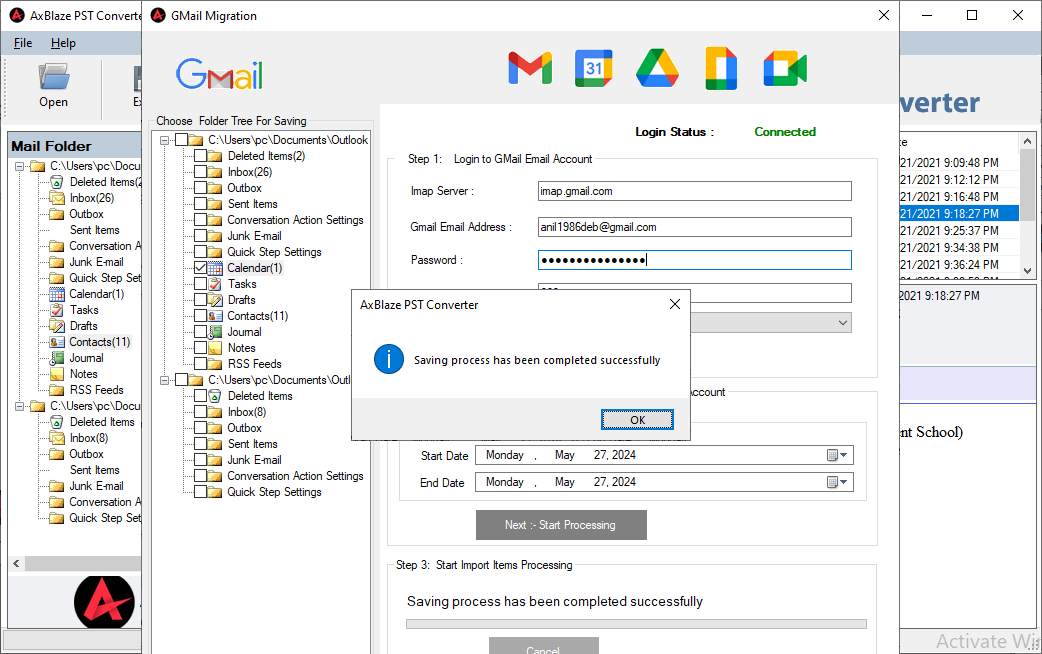Click the Google Calendar icon
This screenshot has width=1042, height=654.
click(x=593, y=68)
